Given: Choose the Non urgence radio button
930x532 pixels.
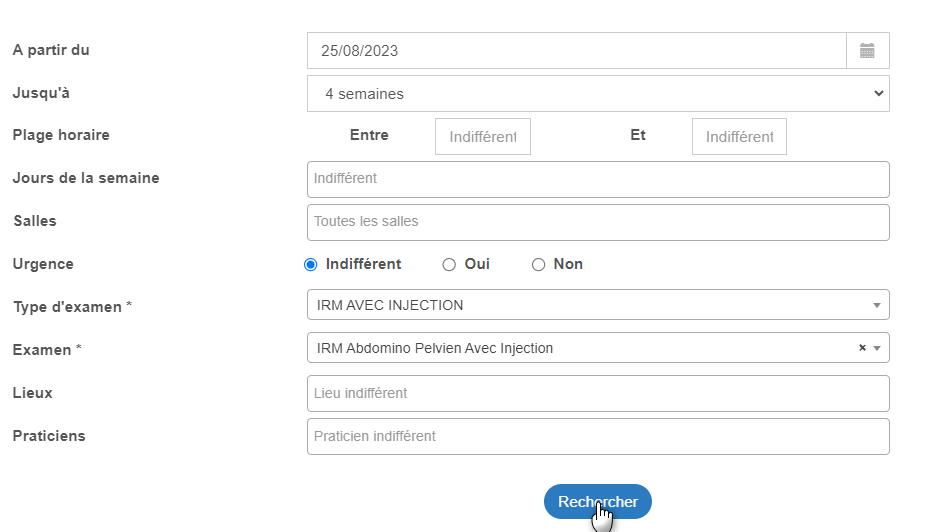Looking at the screenshot, I should coord(538,265).
